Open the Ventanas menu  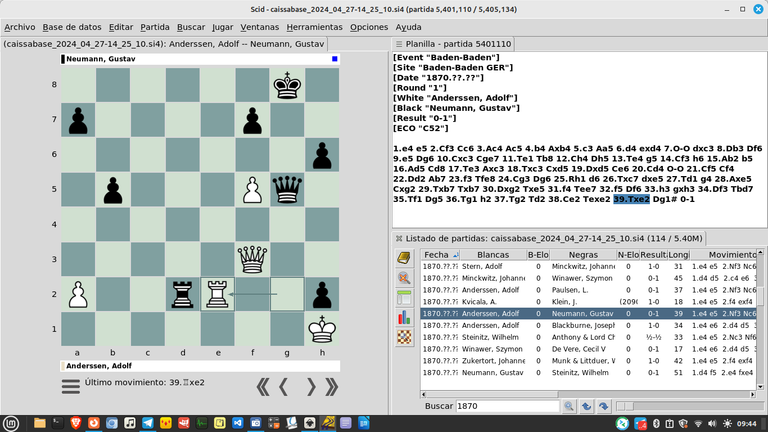(260, 27)
